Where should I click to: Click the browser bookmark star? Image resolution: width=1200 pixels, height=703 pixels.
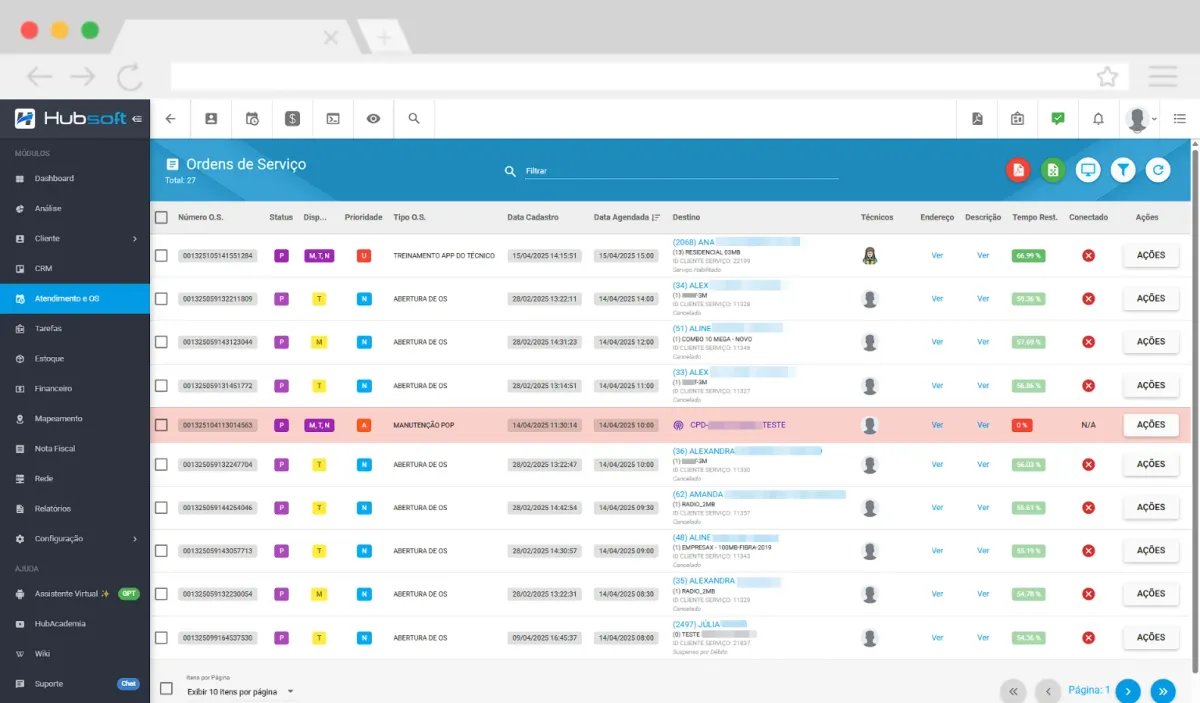1107,76
